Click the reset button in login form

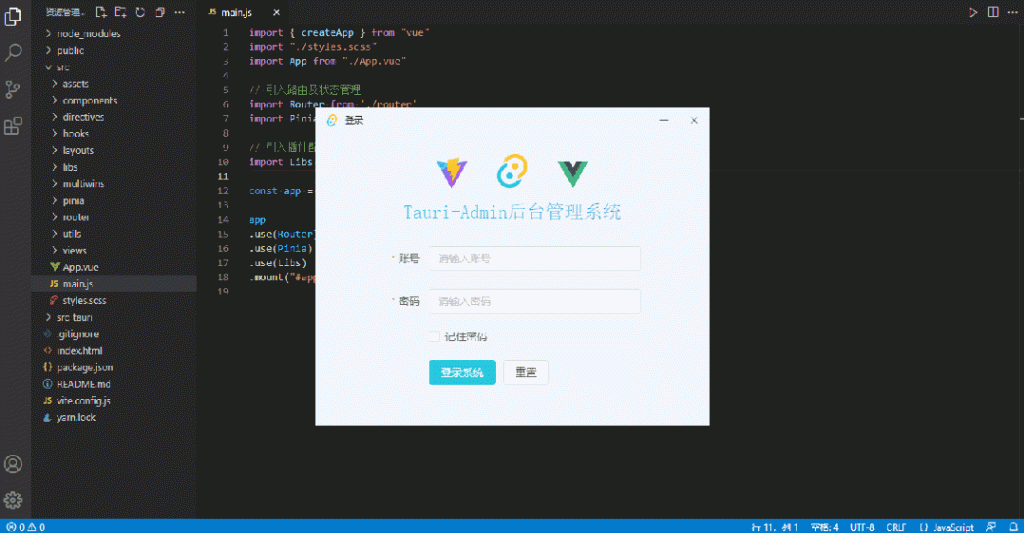(x=526, y=372)
